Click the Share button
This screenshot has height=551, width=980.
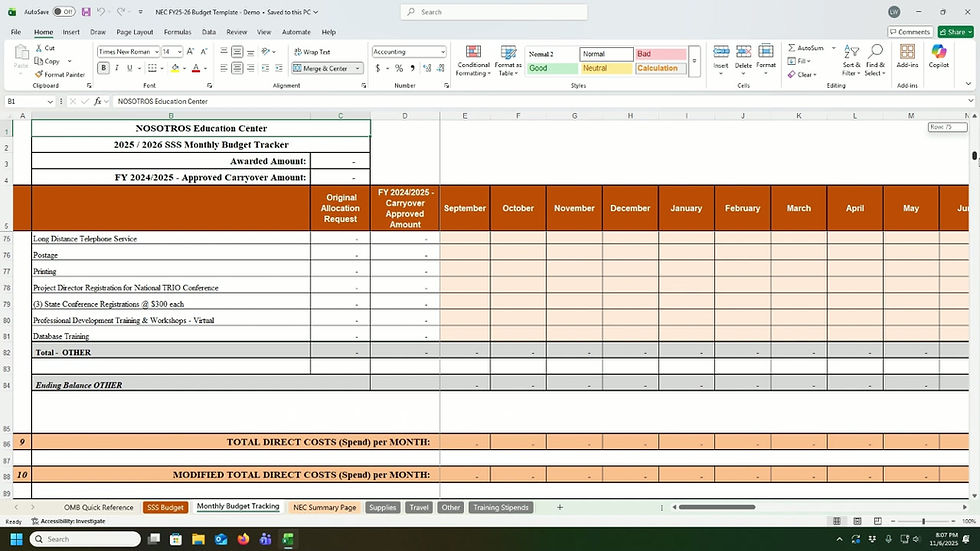pyautogui.click(x=956, y=32)
